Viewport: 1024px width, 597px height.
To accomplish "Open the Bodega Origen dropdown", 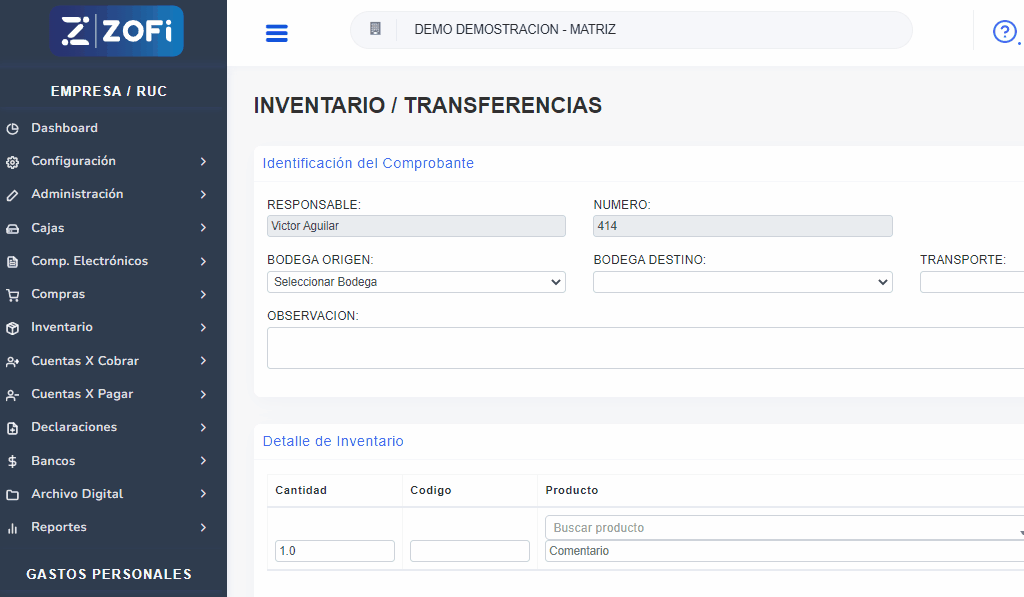I will coord(416,282).
